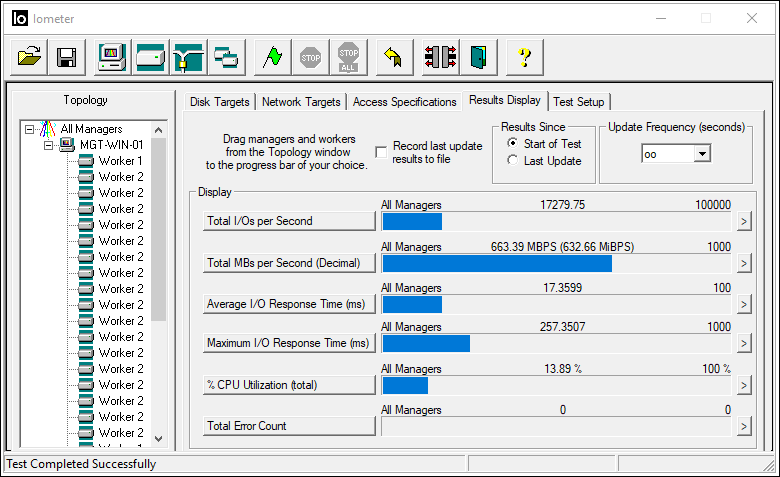Collapse the All Managers tree node
This screenshot has height=477, width=780.
28,129
